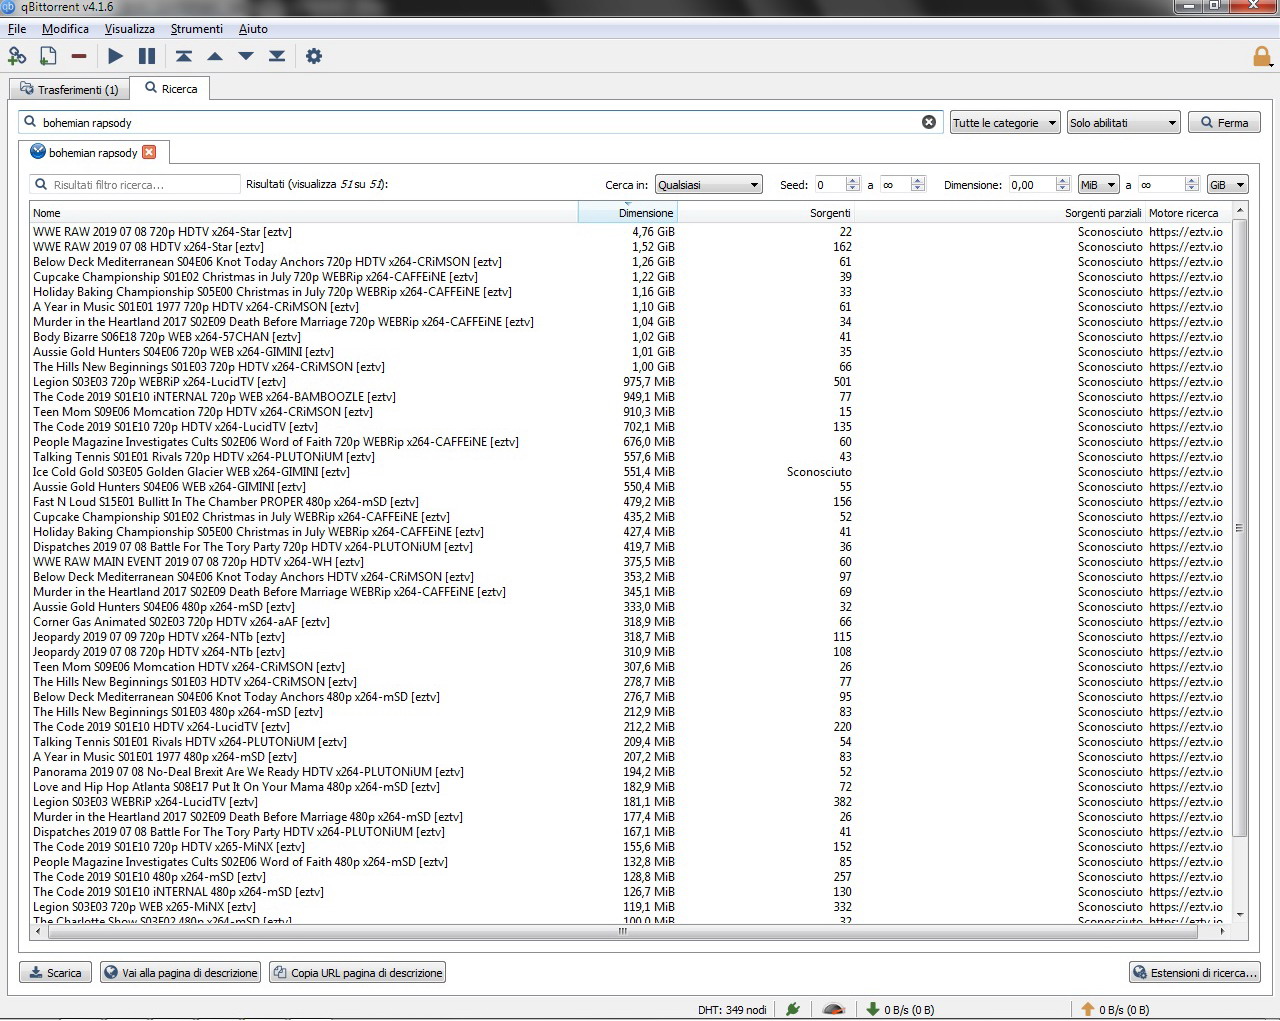Close the bohemian rapsody search tab
This screenshot has height=1021, width=1280.
point(149,152)
